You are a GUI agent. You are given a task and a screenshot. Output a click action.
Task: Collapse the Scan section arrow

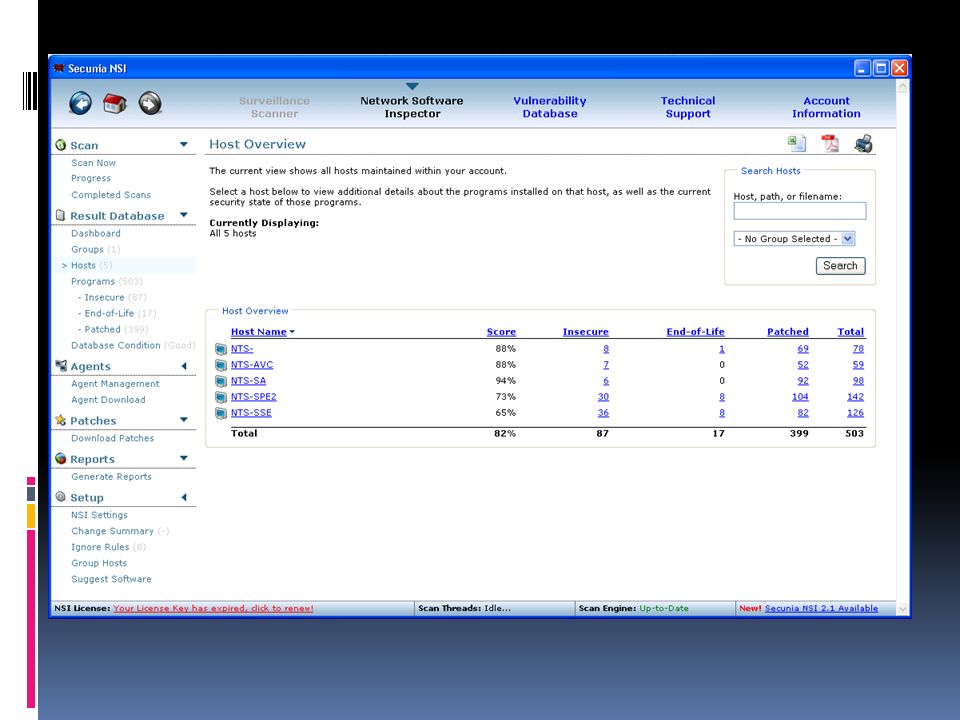pyautogui.click(x=184, y=144)
